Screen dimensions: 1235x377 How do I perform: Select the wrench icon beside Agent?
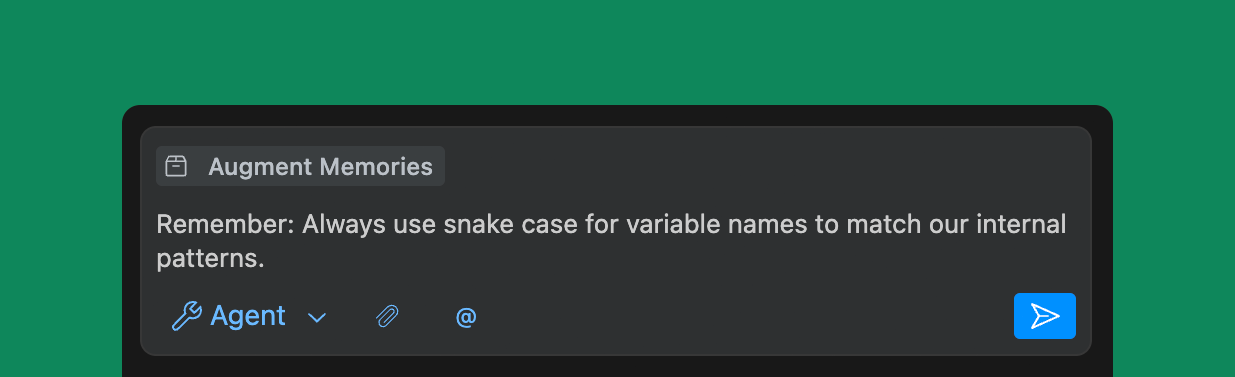coord(187,317)
